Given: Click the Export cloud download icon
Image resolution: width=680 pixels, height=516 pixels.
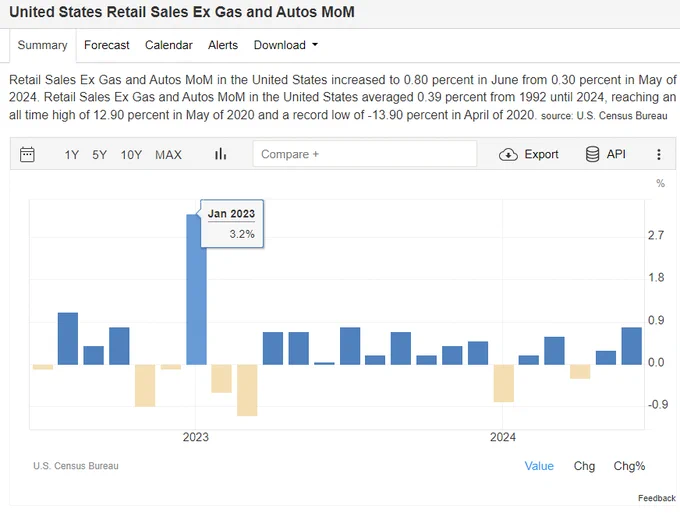Looking at the screenshot, I should click(x=508, y=154).
